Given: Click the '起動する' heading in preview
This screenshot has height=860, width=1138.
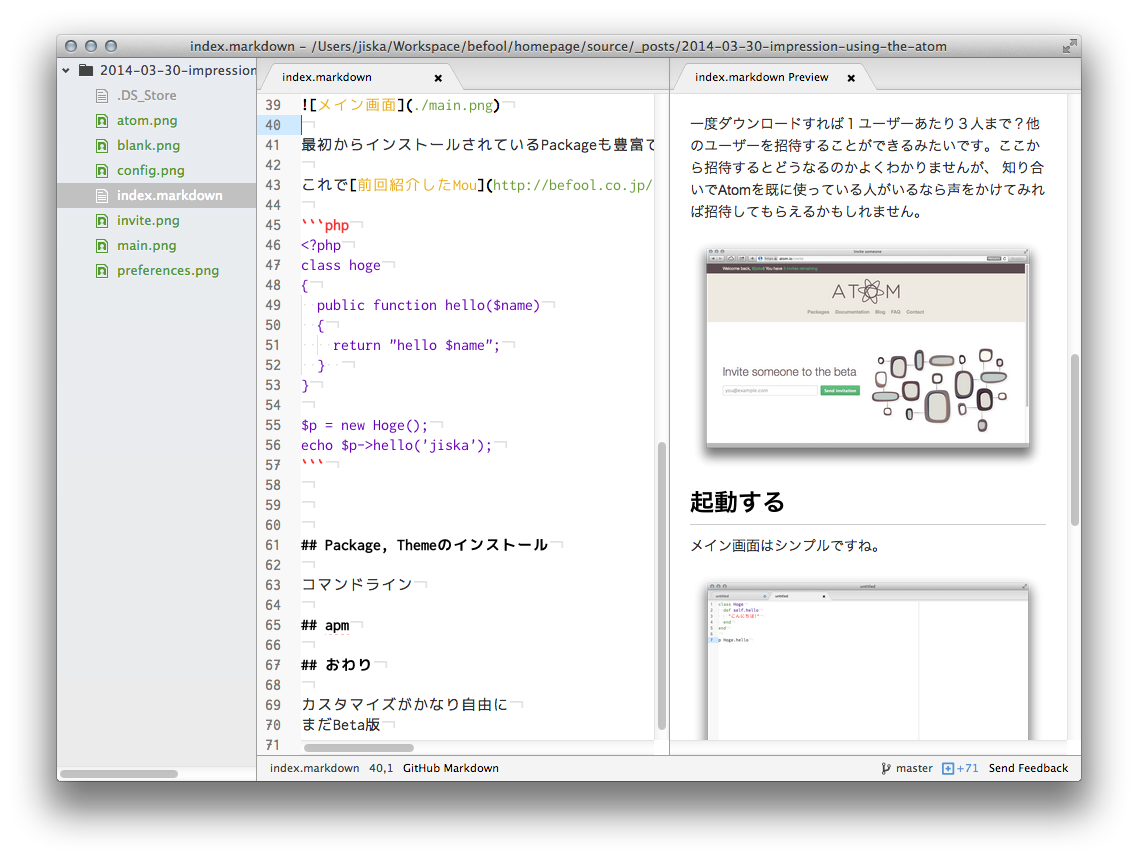Looking at the screenshot, I should pyautogui.click(x=737, y=502).
